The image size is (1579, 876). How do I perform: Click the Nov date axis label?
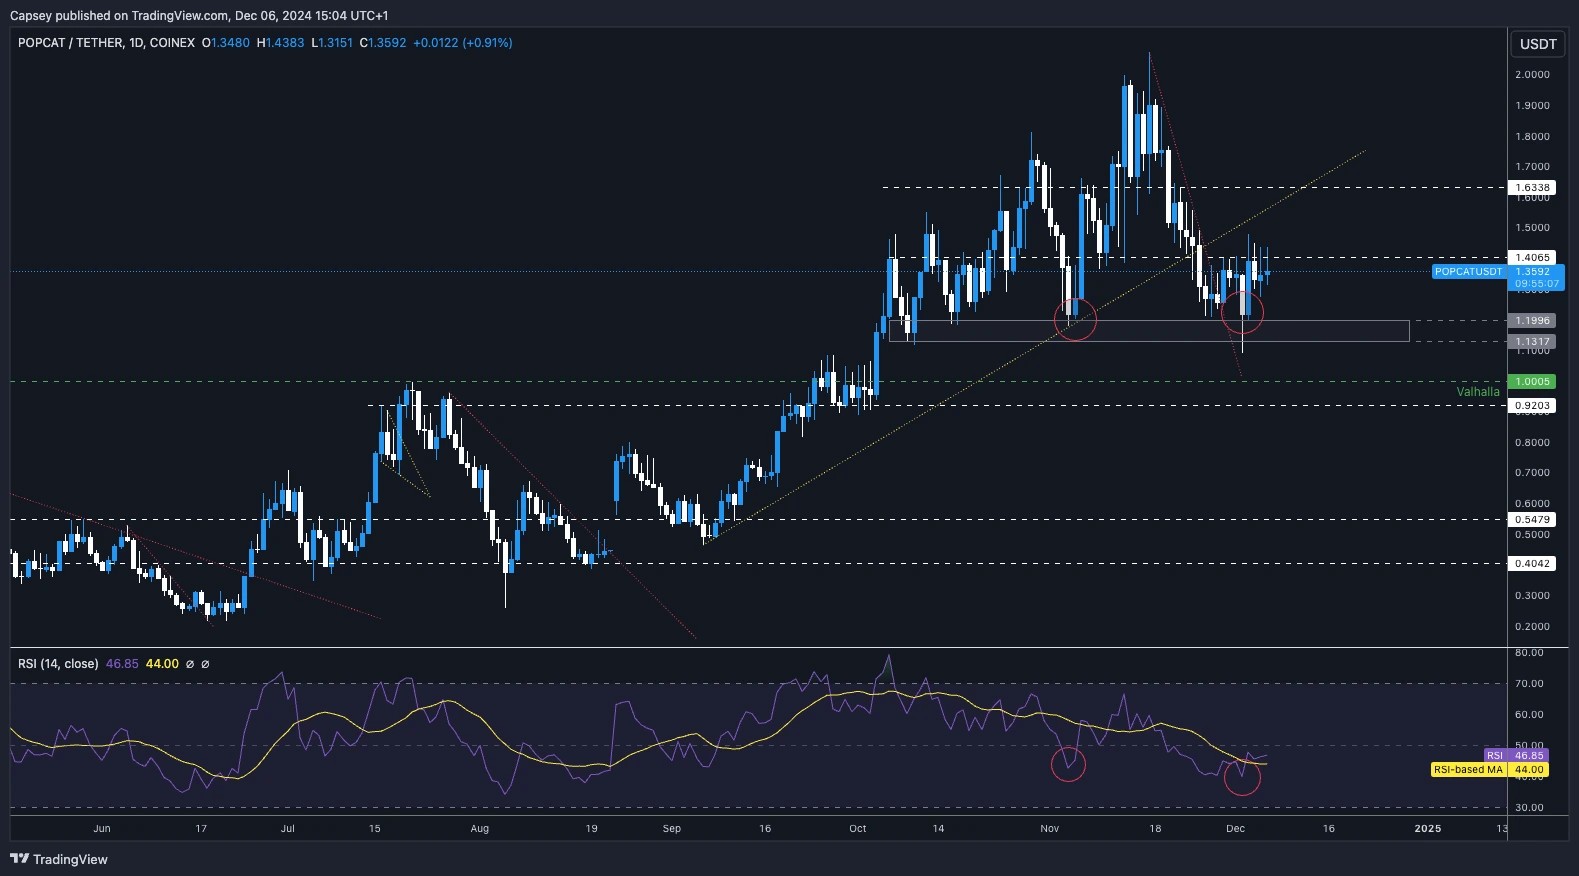click(1049, 828)
